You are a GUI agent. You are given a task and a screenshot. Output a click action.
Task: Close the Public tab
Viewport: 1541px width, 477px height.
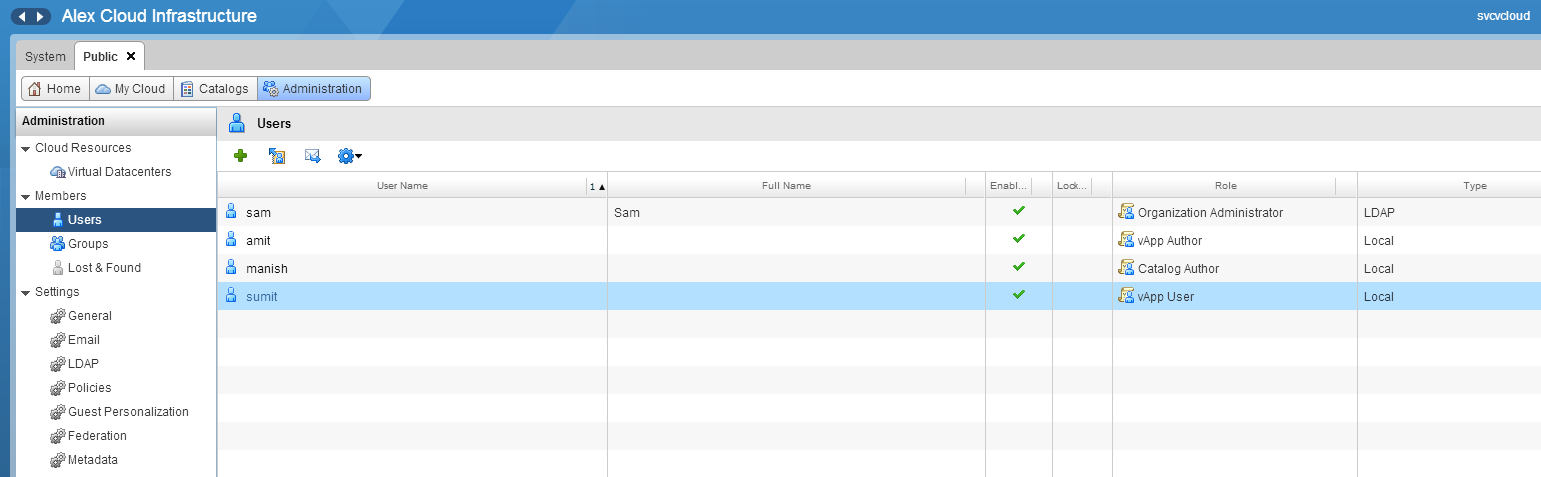tap(131, 56)
